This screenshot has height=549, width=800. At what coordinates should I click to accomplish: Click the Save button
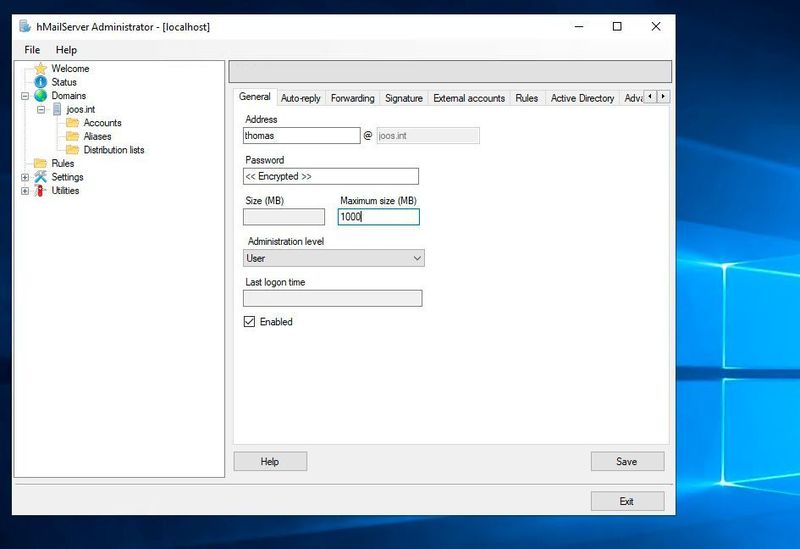pyautogui.click(x=627, y=461)
